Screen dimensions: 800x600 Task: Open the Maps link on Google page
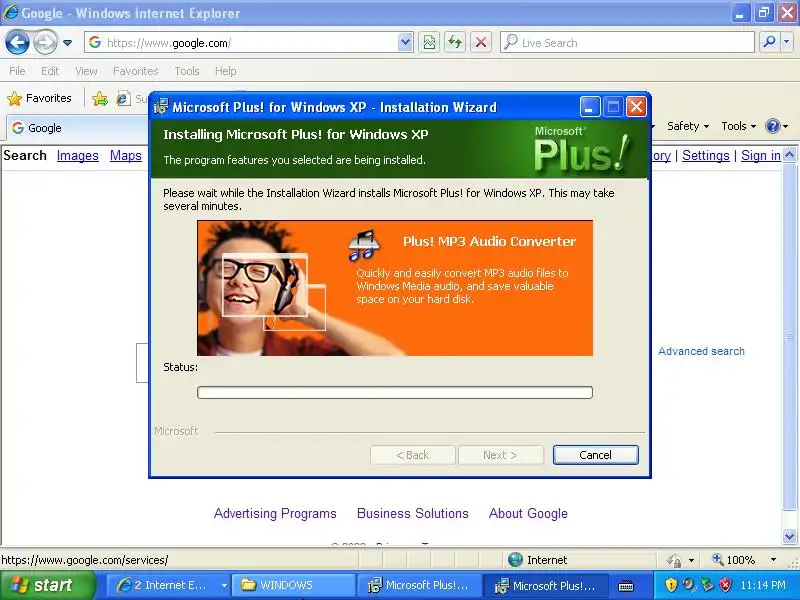126,156
